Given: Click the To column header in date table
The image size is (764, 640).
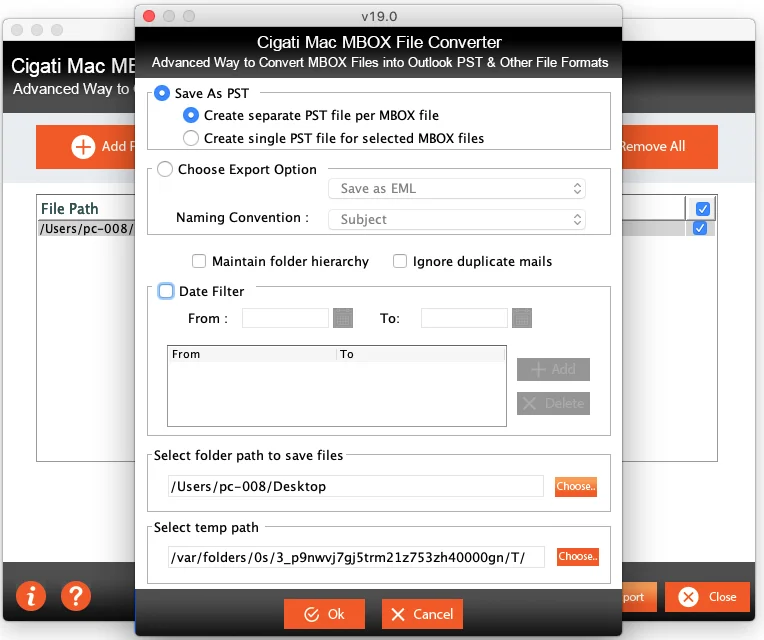Looking at the screenshot, I should pyautogui.click(x=421, y=354).
